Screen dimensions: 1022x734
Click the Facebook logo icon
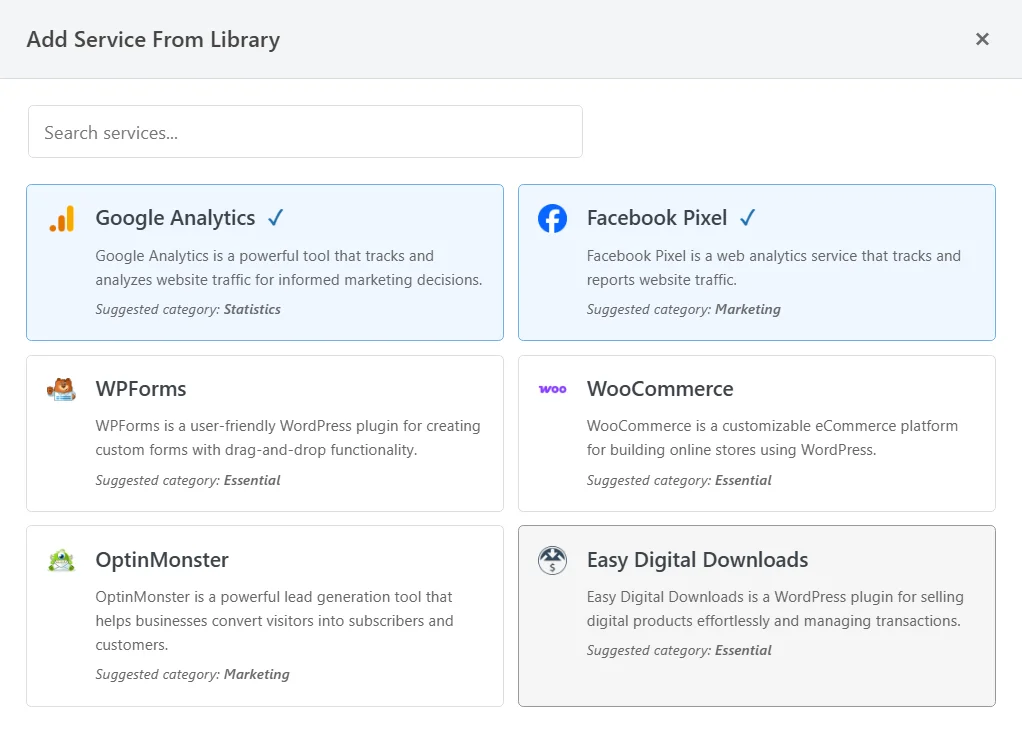[552, 218]
